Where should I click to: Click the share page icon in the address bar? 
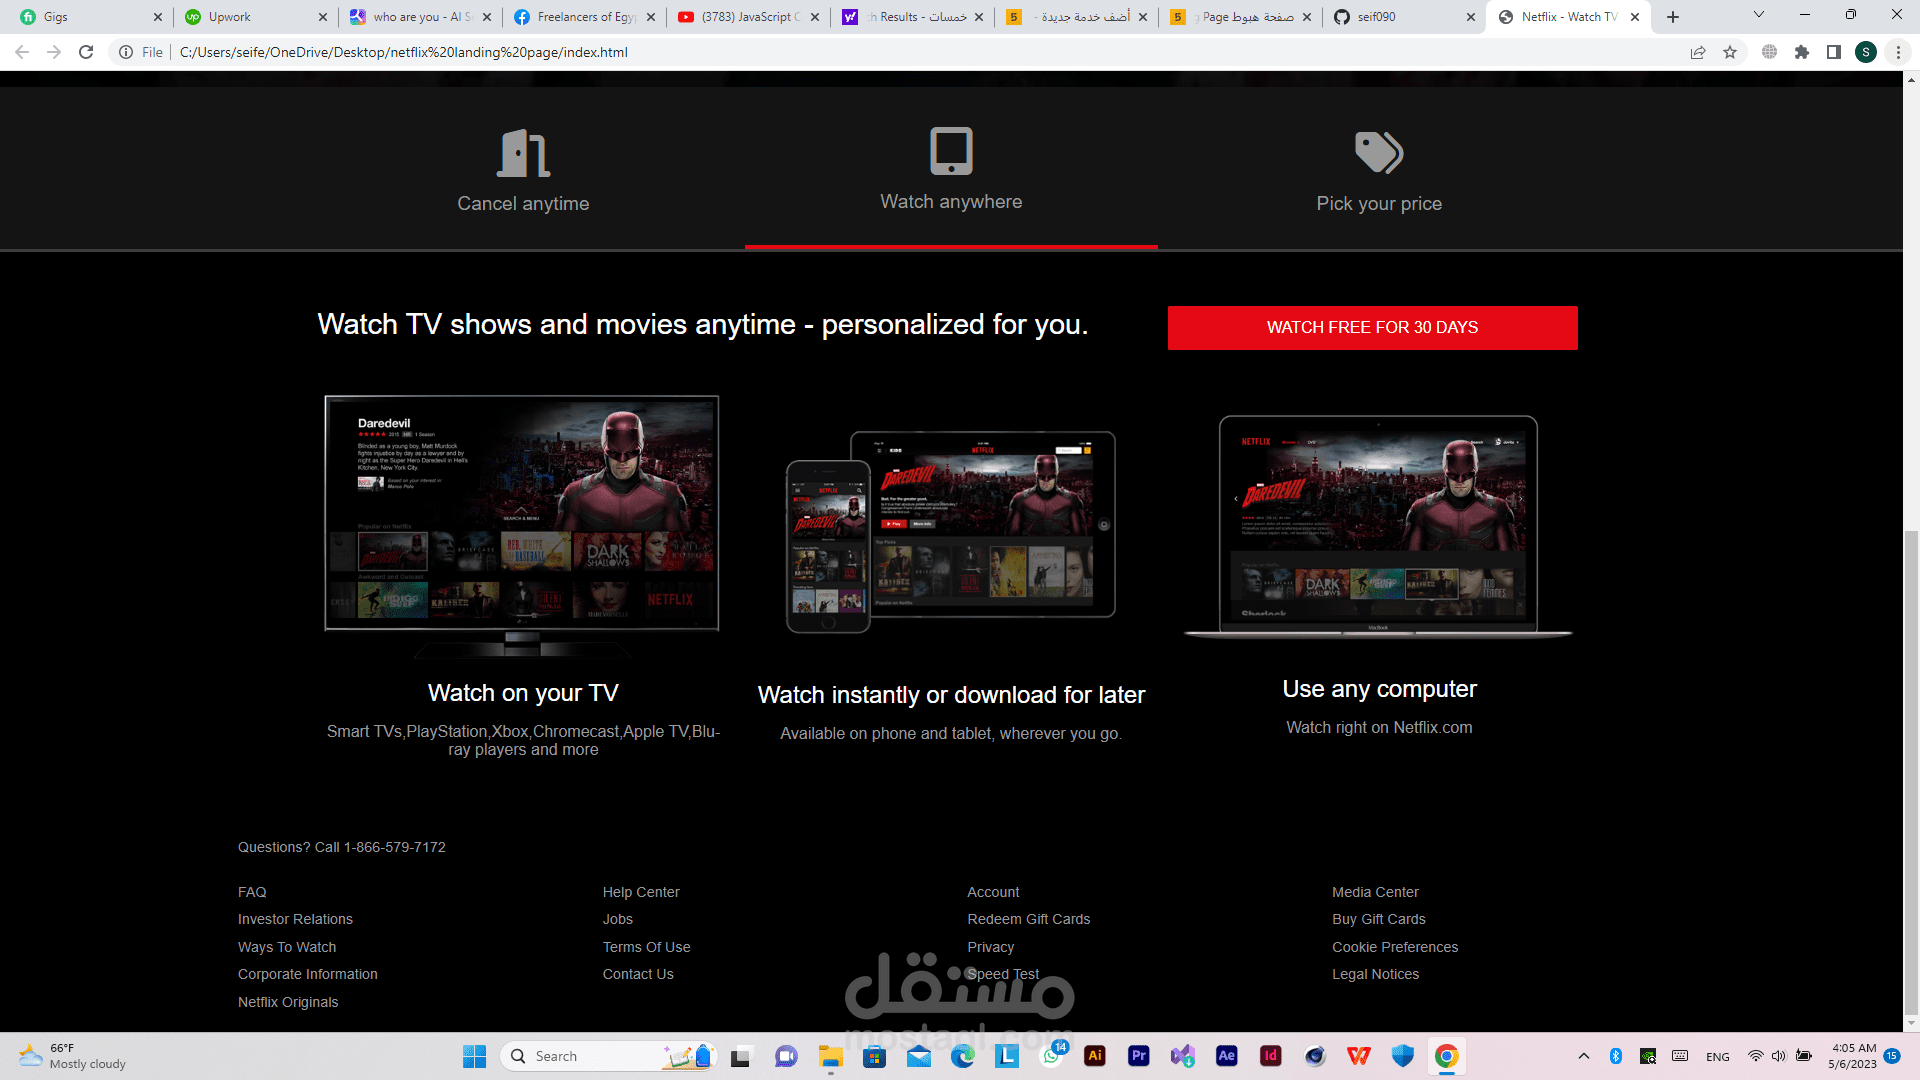[x=1698, y=52]
